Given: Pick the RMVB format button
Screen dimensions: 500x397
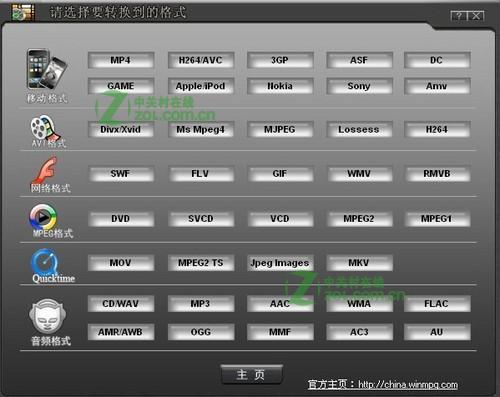Looking at the screenshot, I should coord(437,174).
